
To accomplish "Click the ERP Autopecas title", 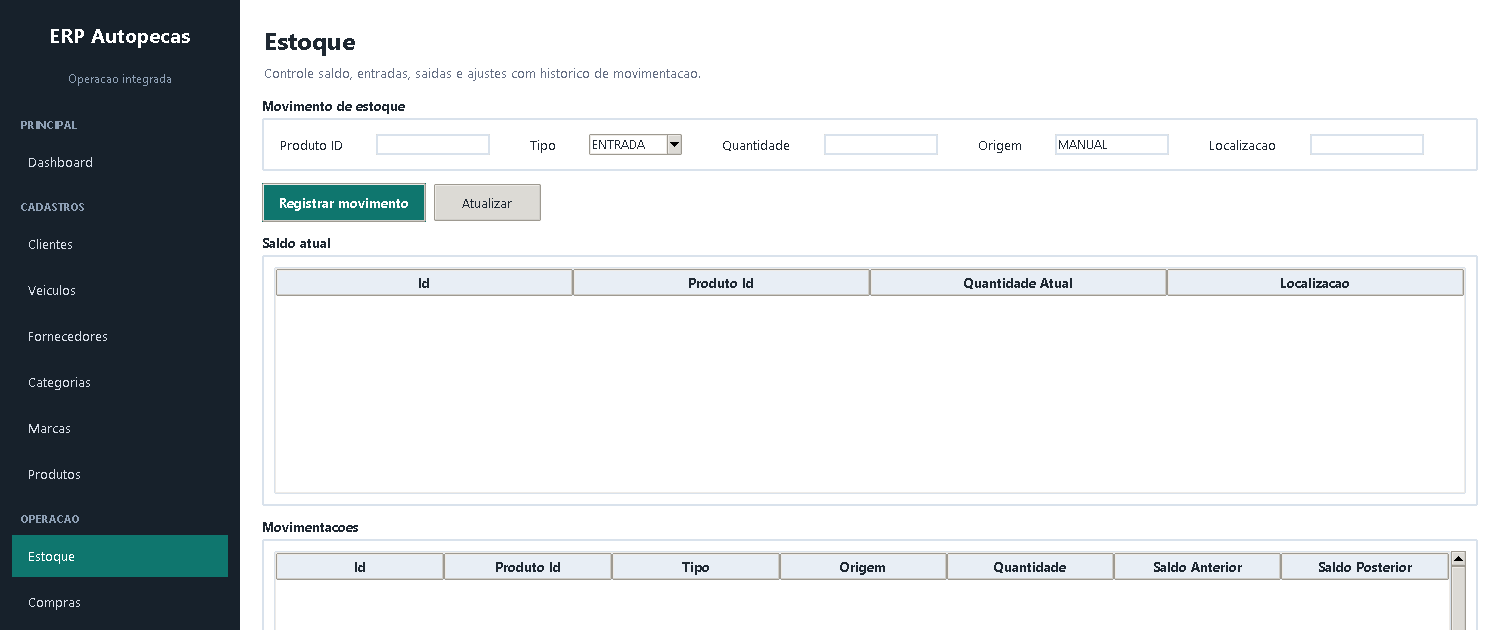I will pos(120,37).
